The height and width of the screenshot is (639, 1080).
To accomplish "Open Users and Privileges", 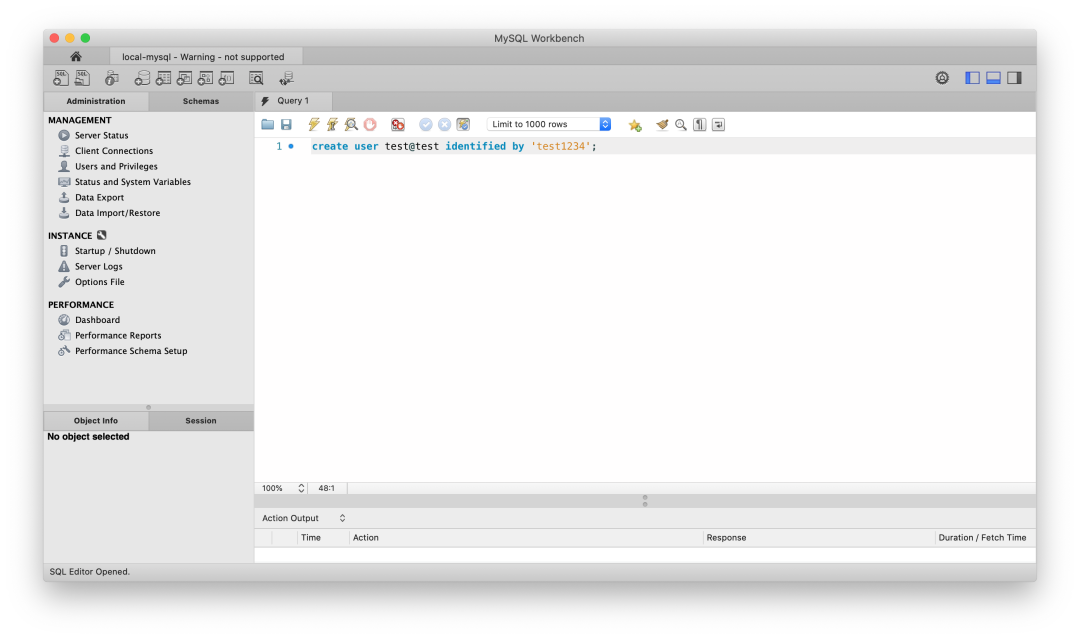I will [x=116, y=167].
